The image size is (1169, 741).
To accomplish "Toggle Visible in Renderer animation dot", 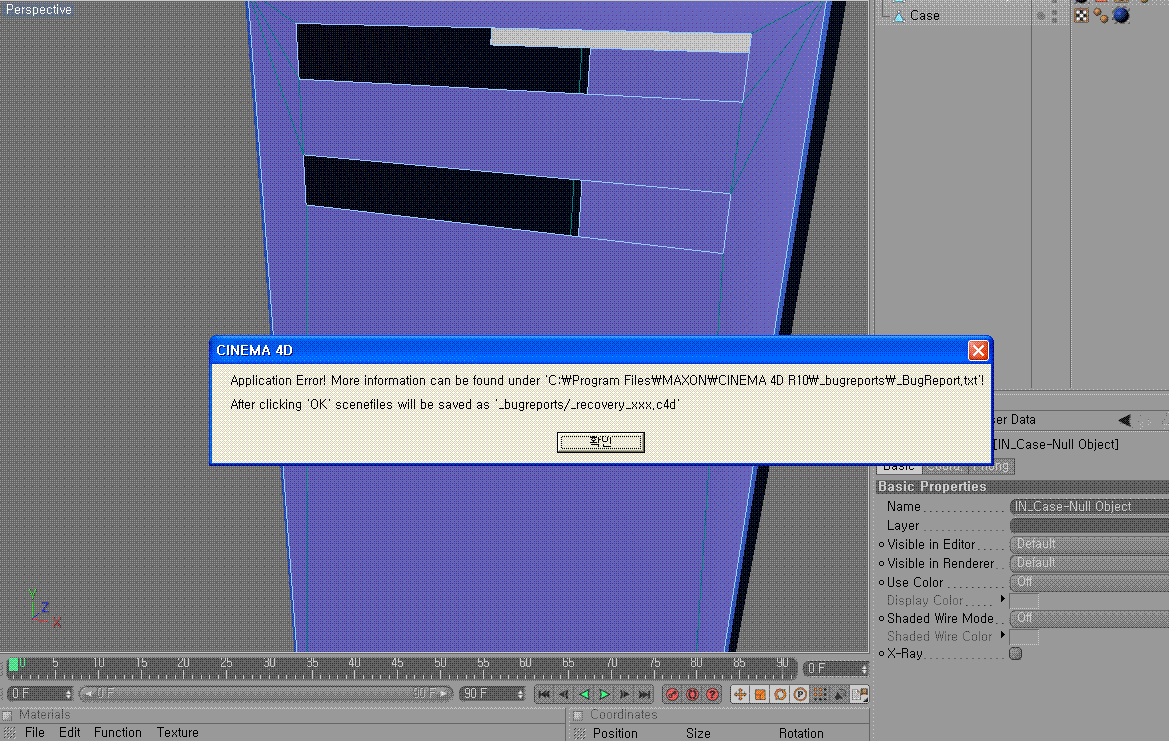I will pyautogui.click(x=881, y=564).
